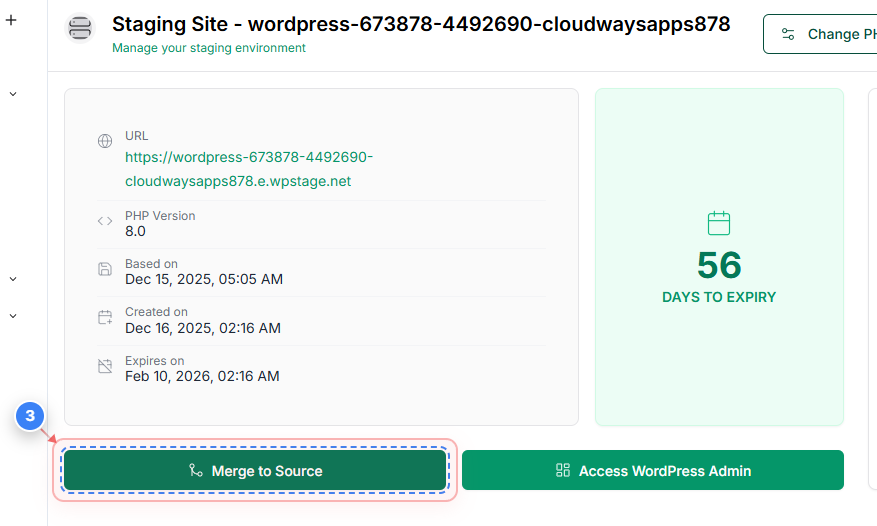877x526 pixels.
Task: Click the Staging Site page title
Action: (421, 24)
